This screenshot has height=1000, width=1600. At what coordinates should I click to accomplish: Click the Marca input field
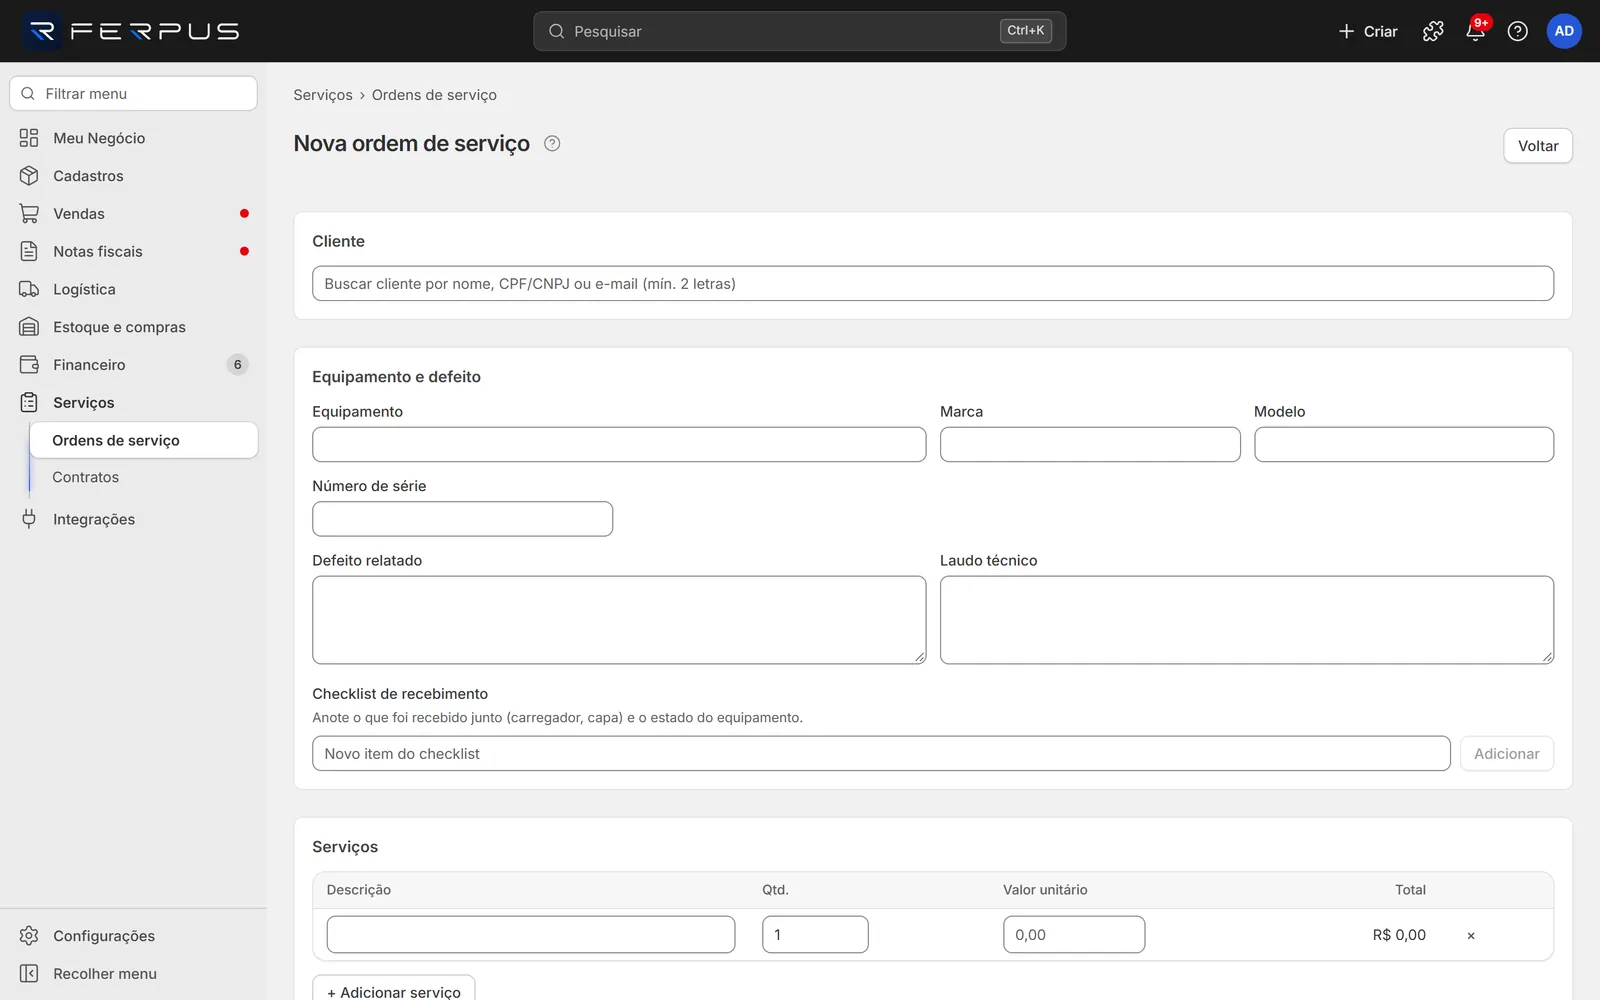pyautogui.click(x=1090, y=445)
